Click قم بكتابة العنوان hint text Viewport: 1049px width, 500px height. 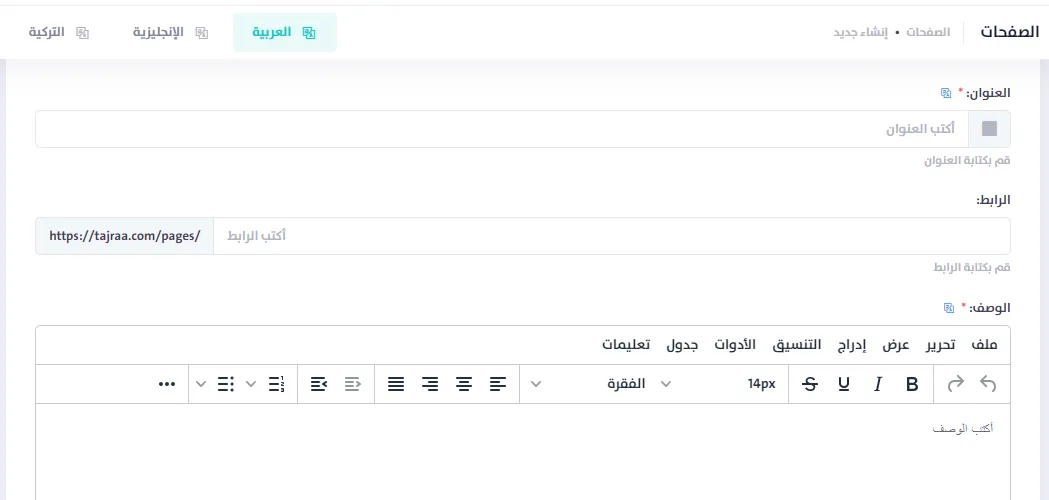tap(967, 161)
